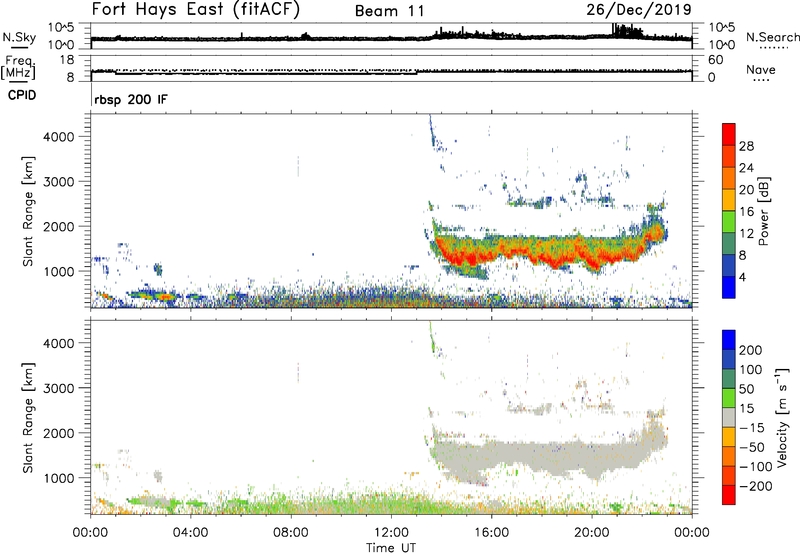This screenshot has width=800, height=554.
Task: Select Velocity colorbar segment between 100 and 200
Action: (729, 359)
